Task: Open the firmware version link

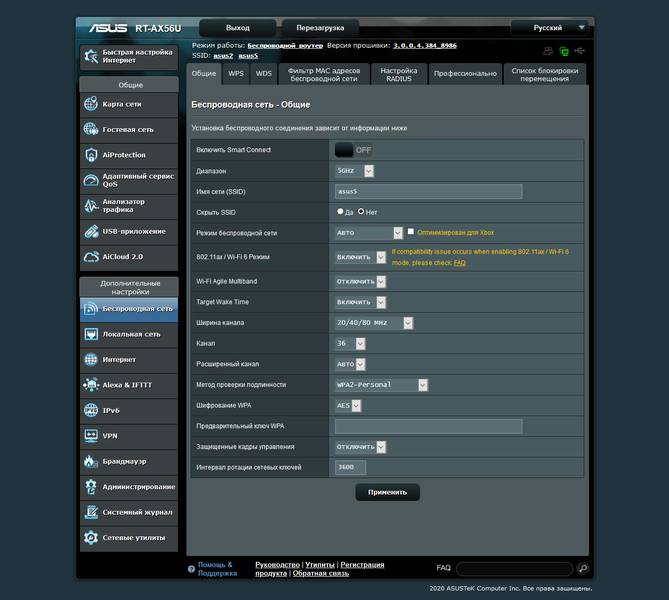Action: tap(425, 45)
